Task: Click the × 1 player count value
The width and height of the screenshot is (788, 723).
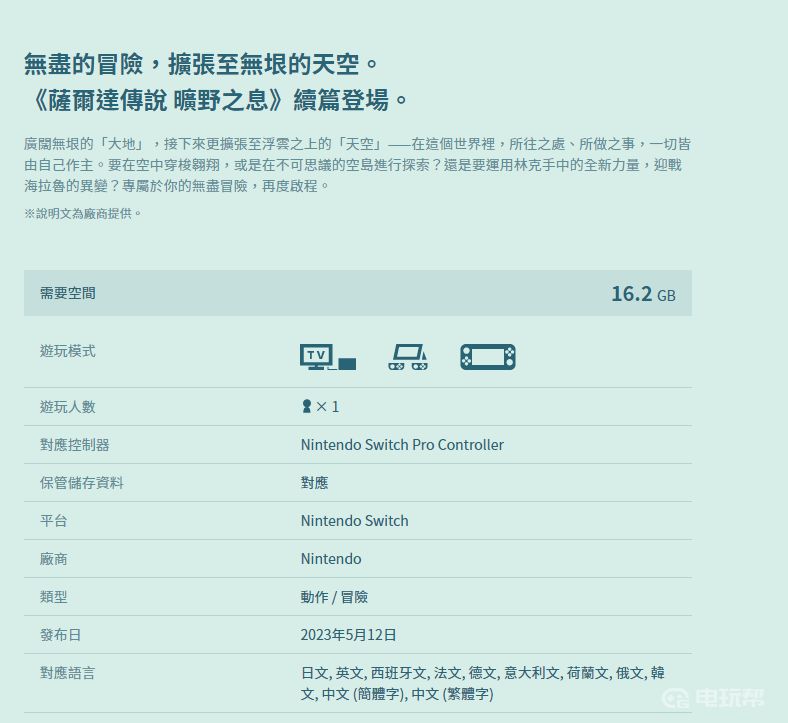Action: (328, 406)
